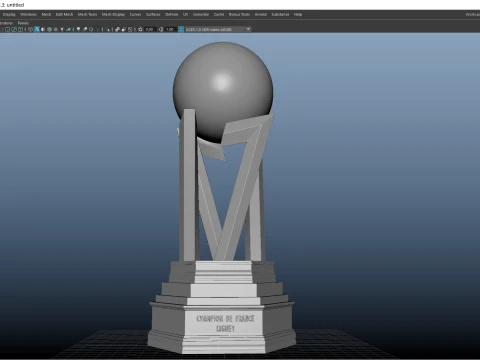Screen dimensions: 480x360
Task: Click the Gamma value field showing 1.00
Action: [170, 29]
